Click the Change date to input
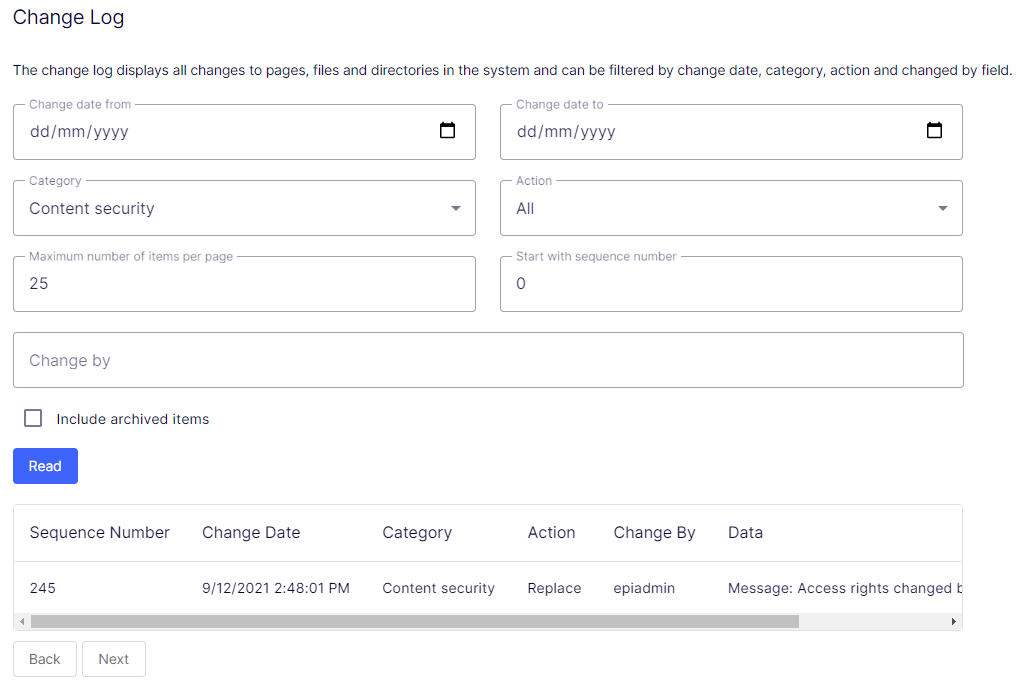The width and height of the screenshot is (1021, 690). (x=707, y=131)
